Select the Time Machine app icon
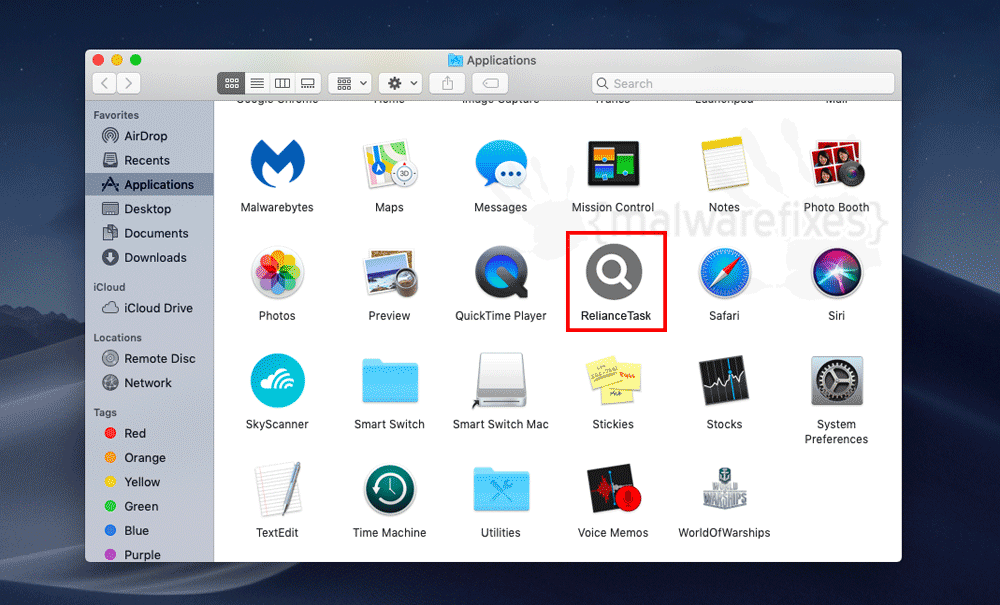1000x605 pixels. (390, 489)
